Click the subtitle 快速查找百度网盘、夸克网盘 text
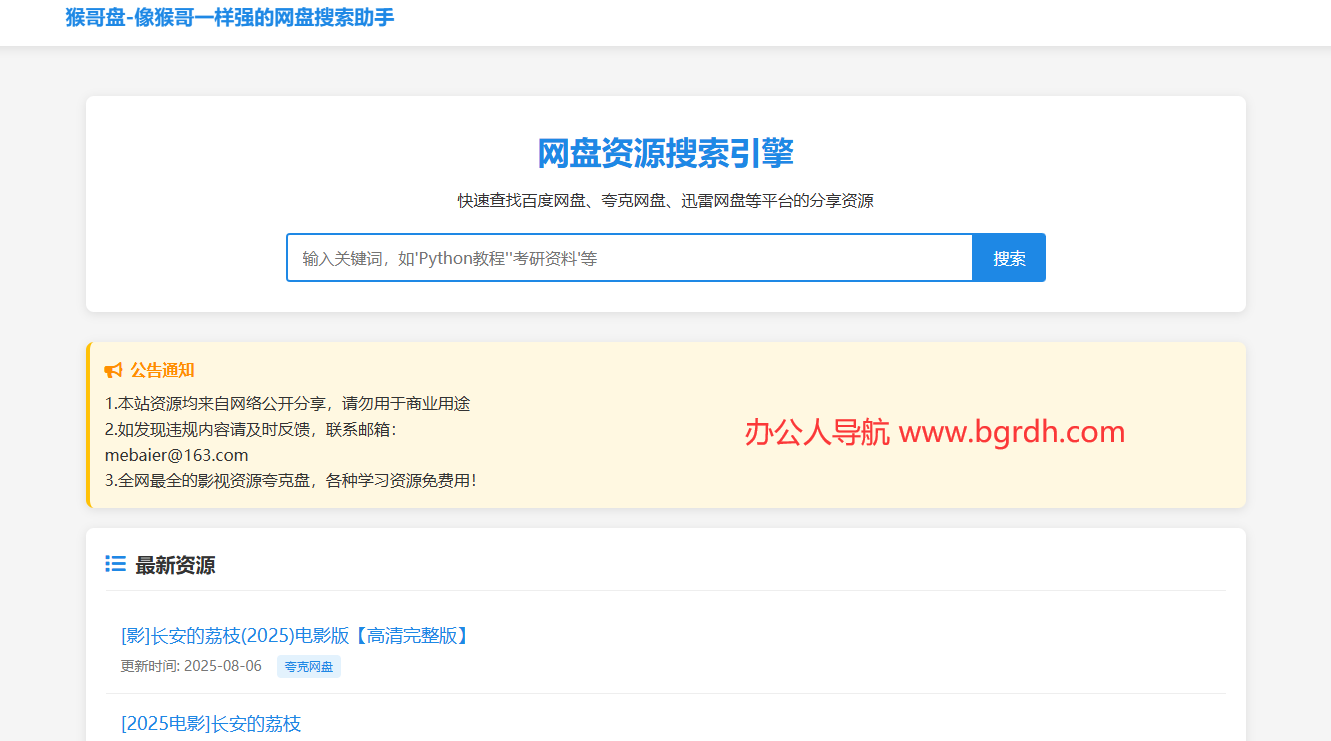This screenshot has height=741, width=1331. (665, 201)
